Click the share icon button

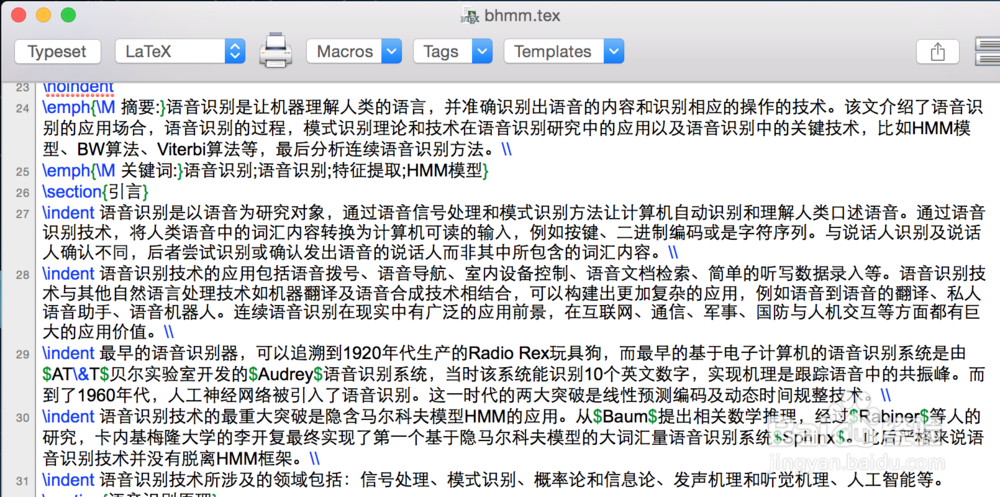coord(938,52)
